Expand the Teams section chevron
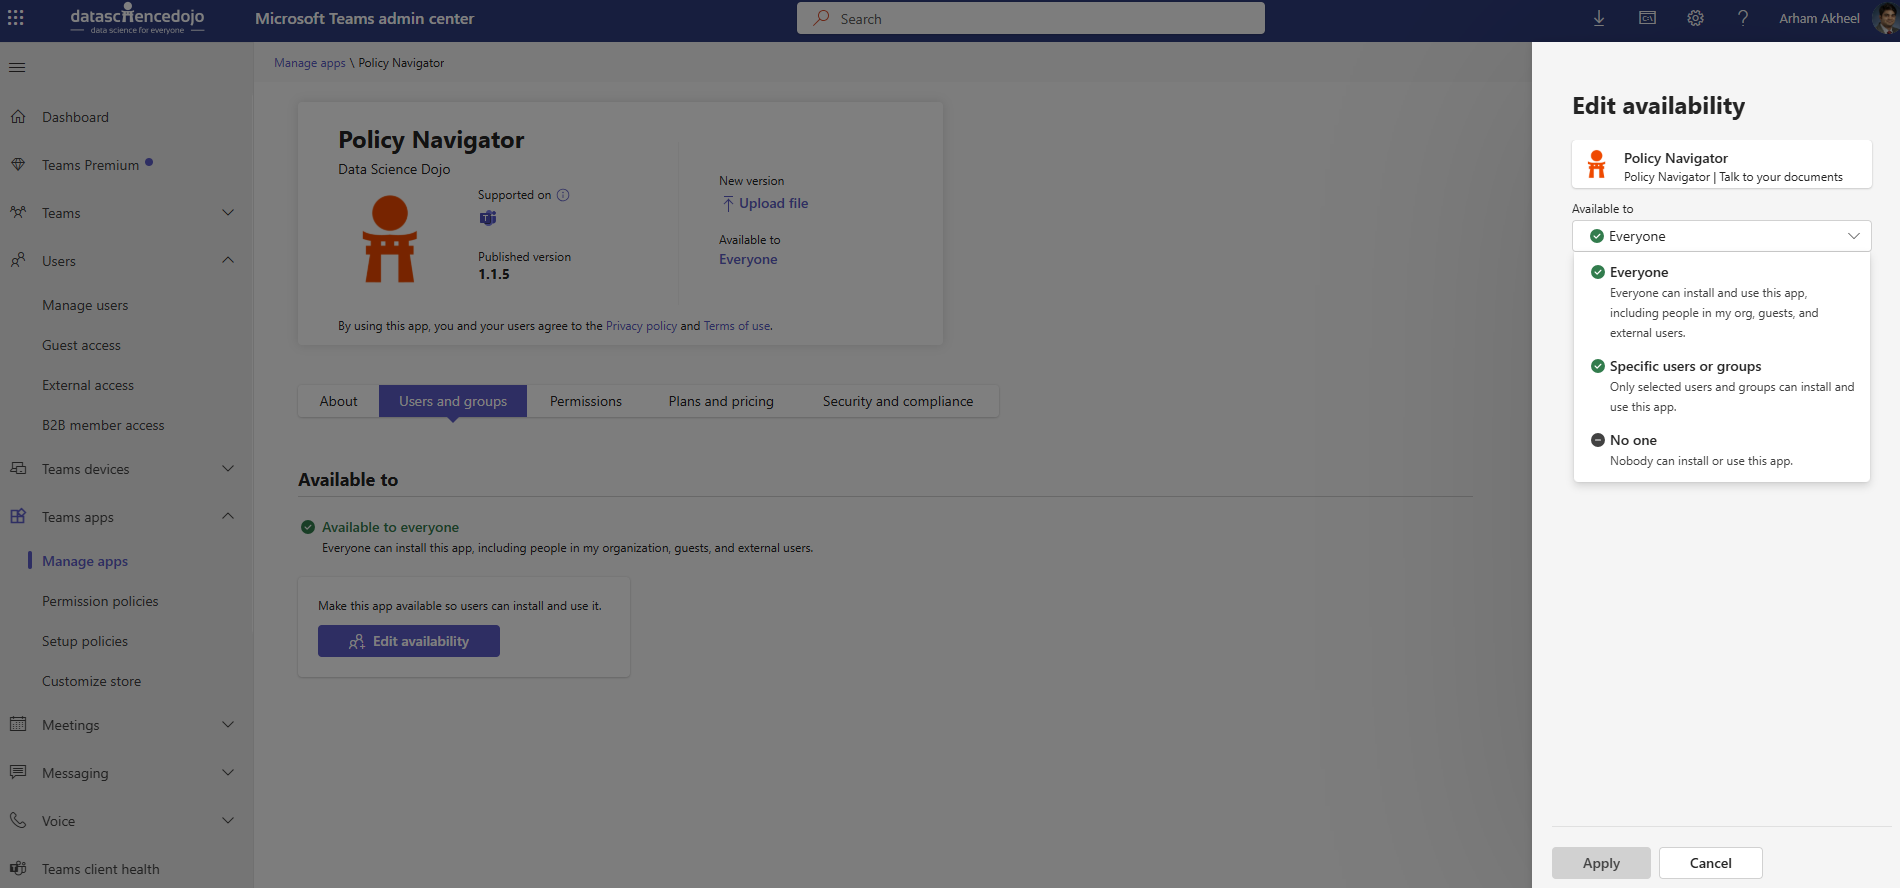The width and height of the screenshot is (1900, 888). click(228, 213)
